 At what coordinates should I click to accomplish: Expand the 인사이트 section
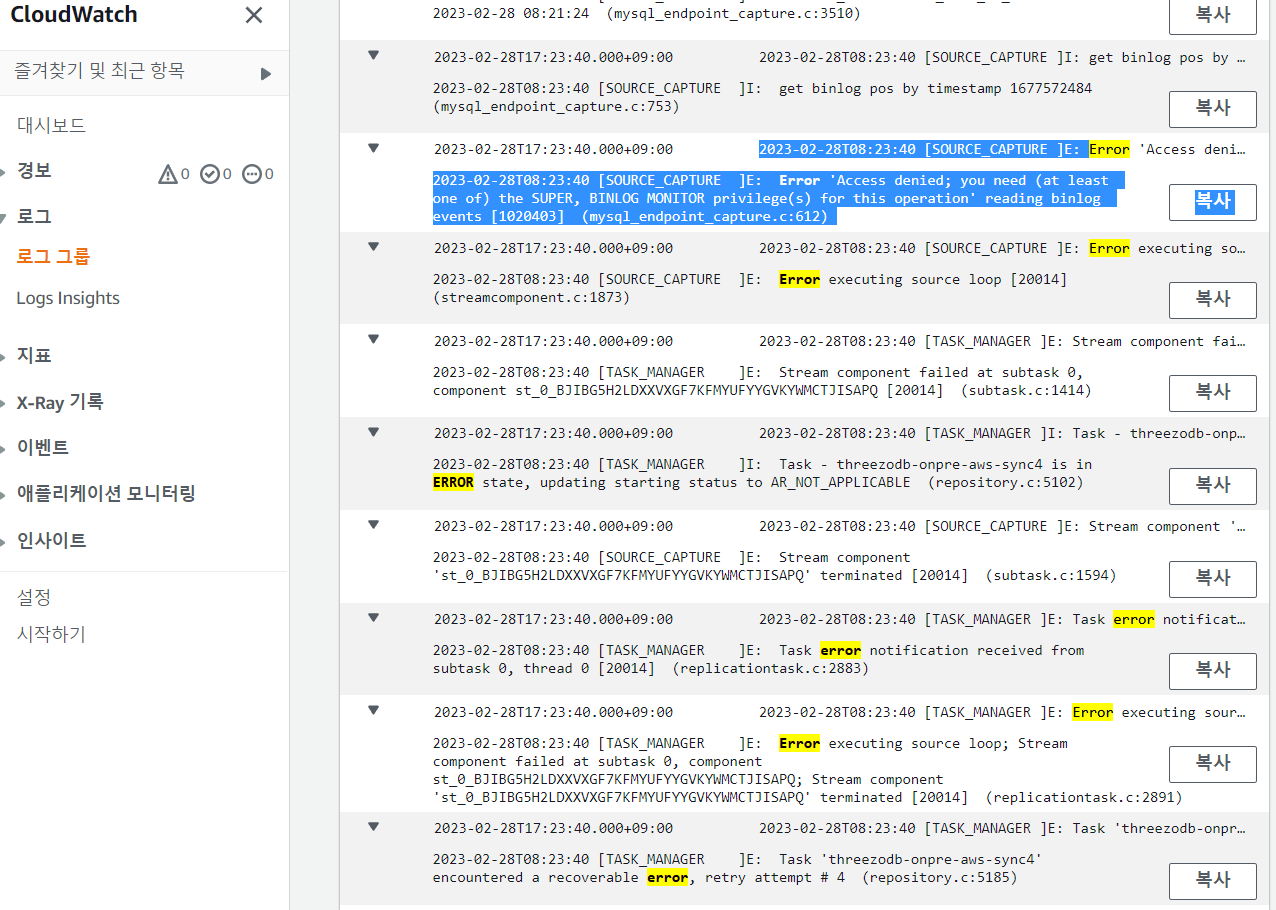coord(3,541)
